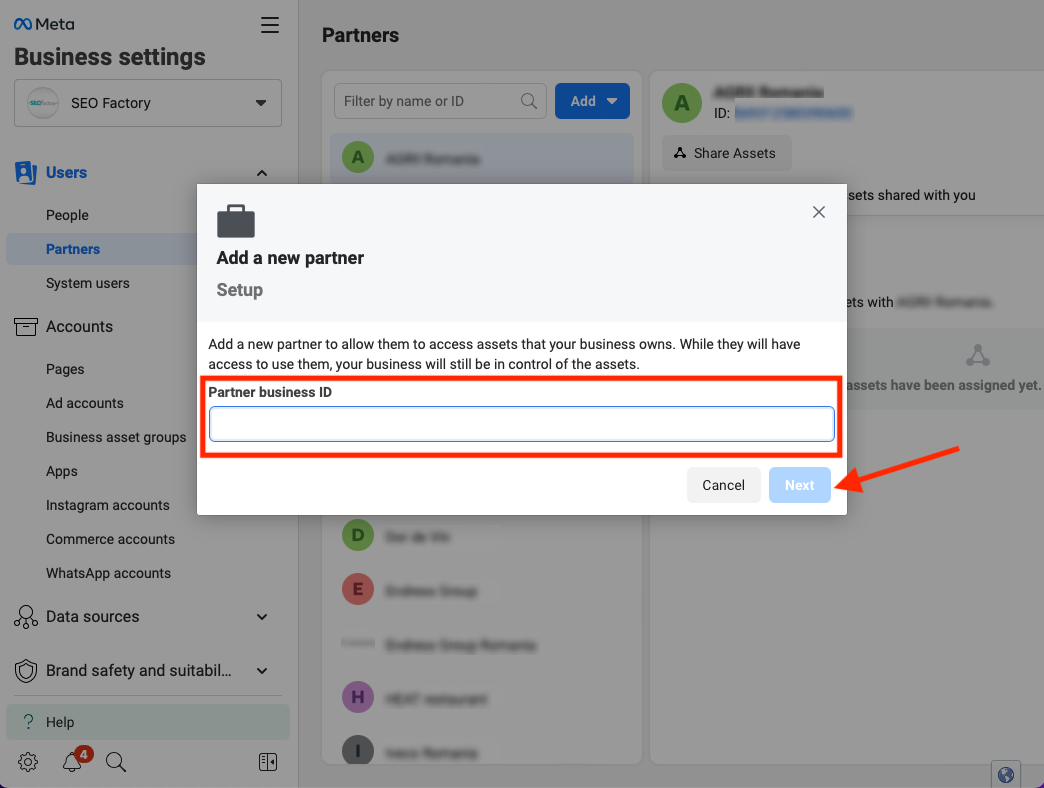Select WhatsApp accounts menu item
The width and height of the screenshot is (1044, 788).
108,573
